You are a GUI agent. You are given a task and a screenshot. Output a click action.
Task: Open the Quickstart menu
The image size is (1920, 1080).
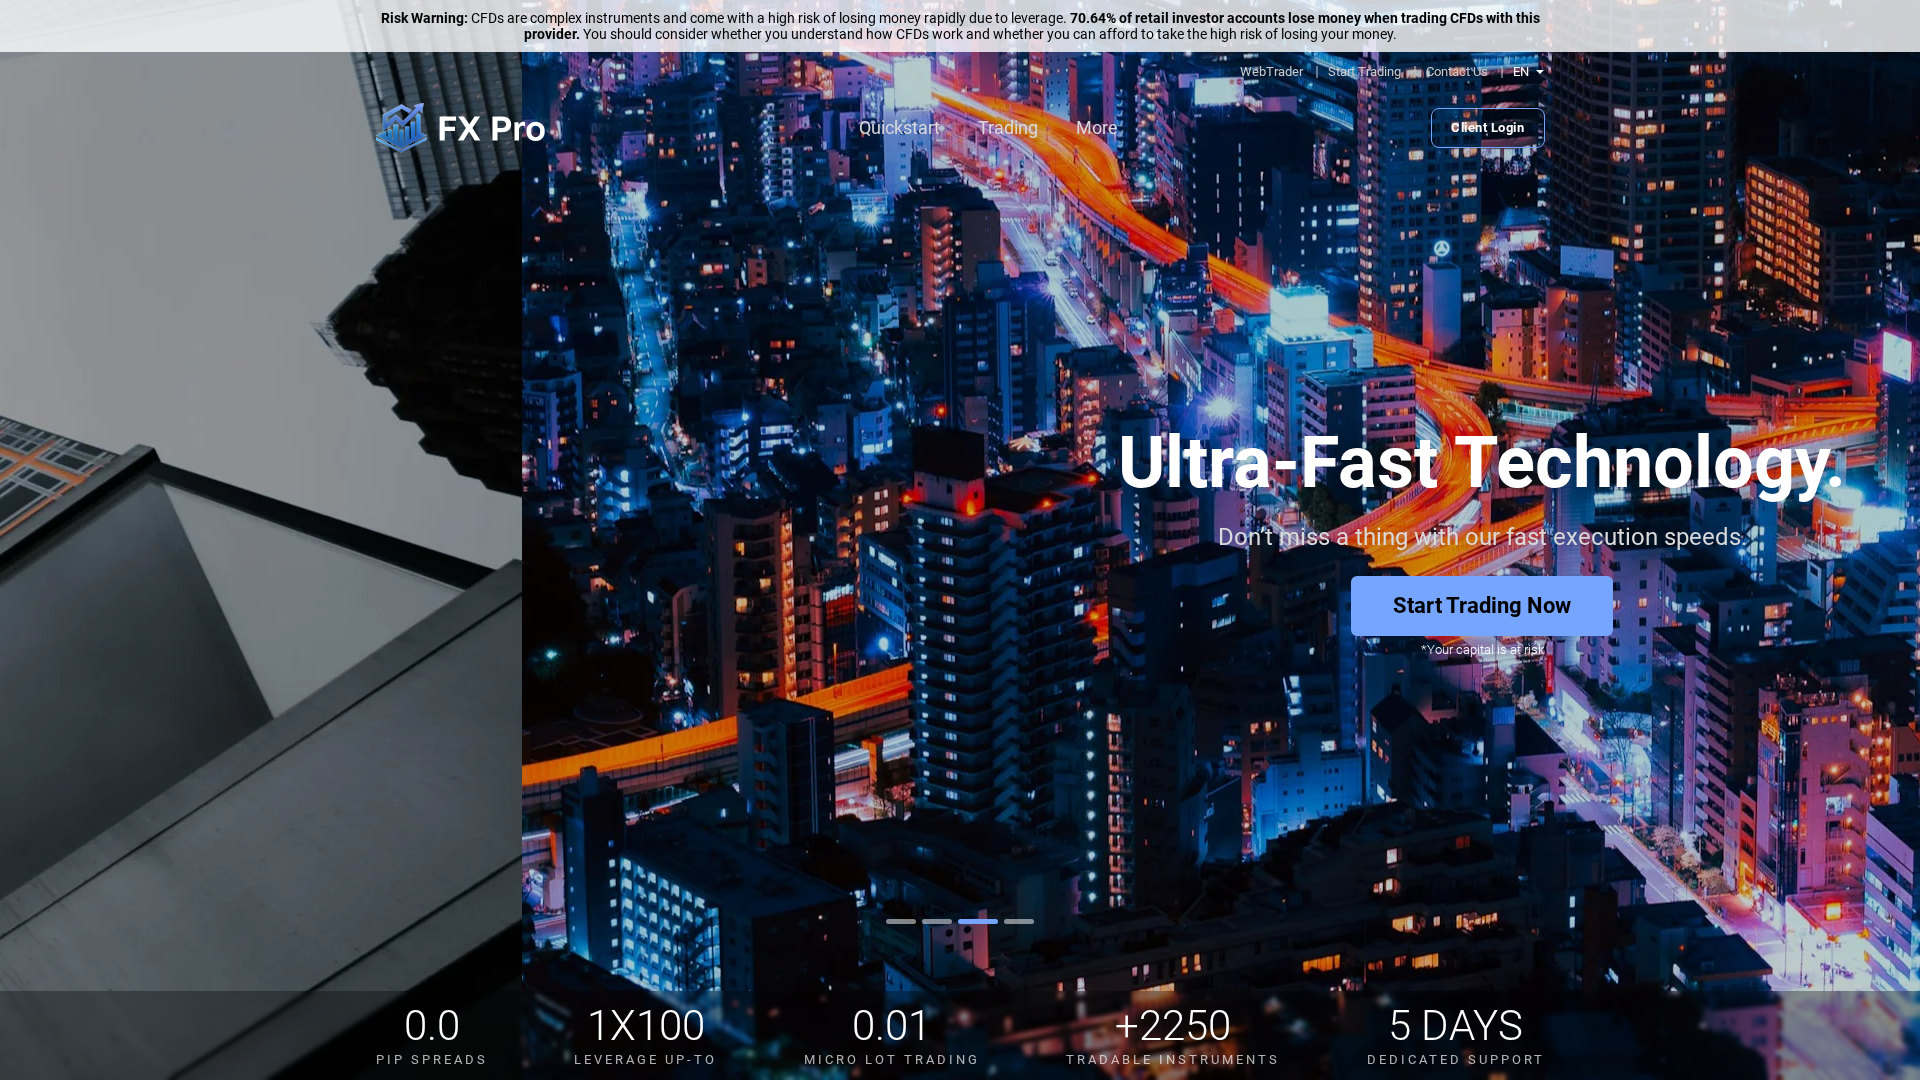[x=899, y=128]
